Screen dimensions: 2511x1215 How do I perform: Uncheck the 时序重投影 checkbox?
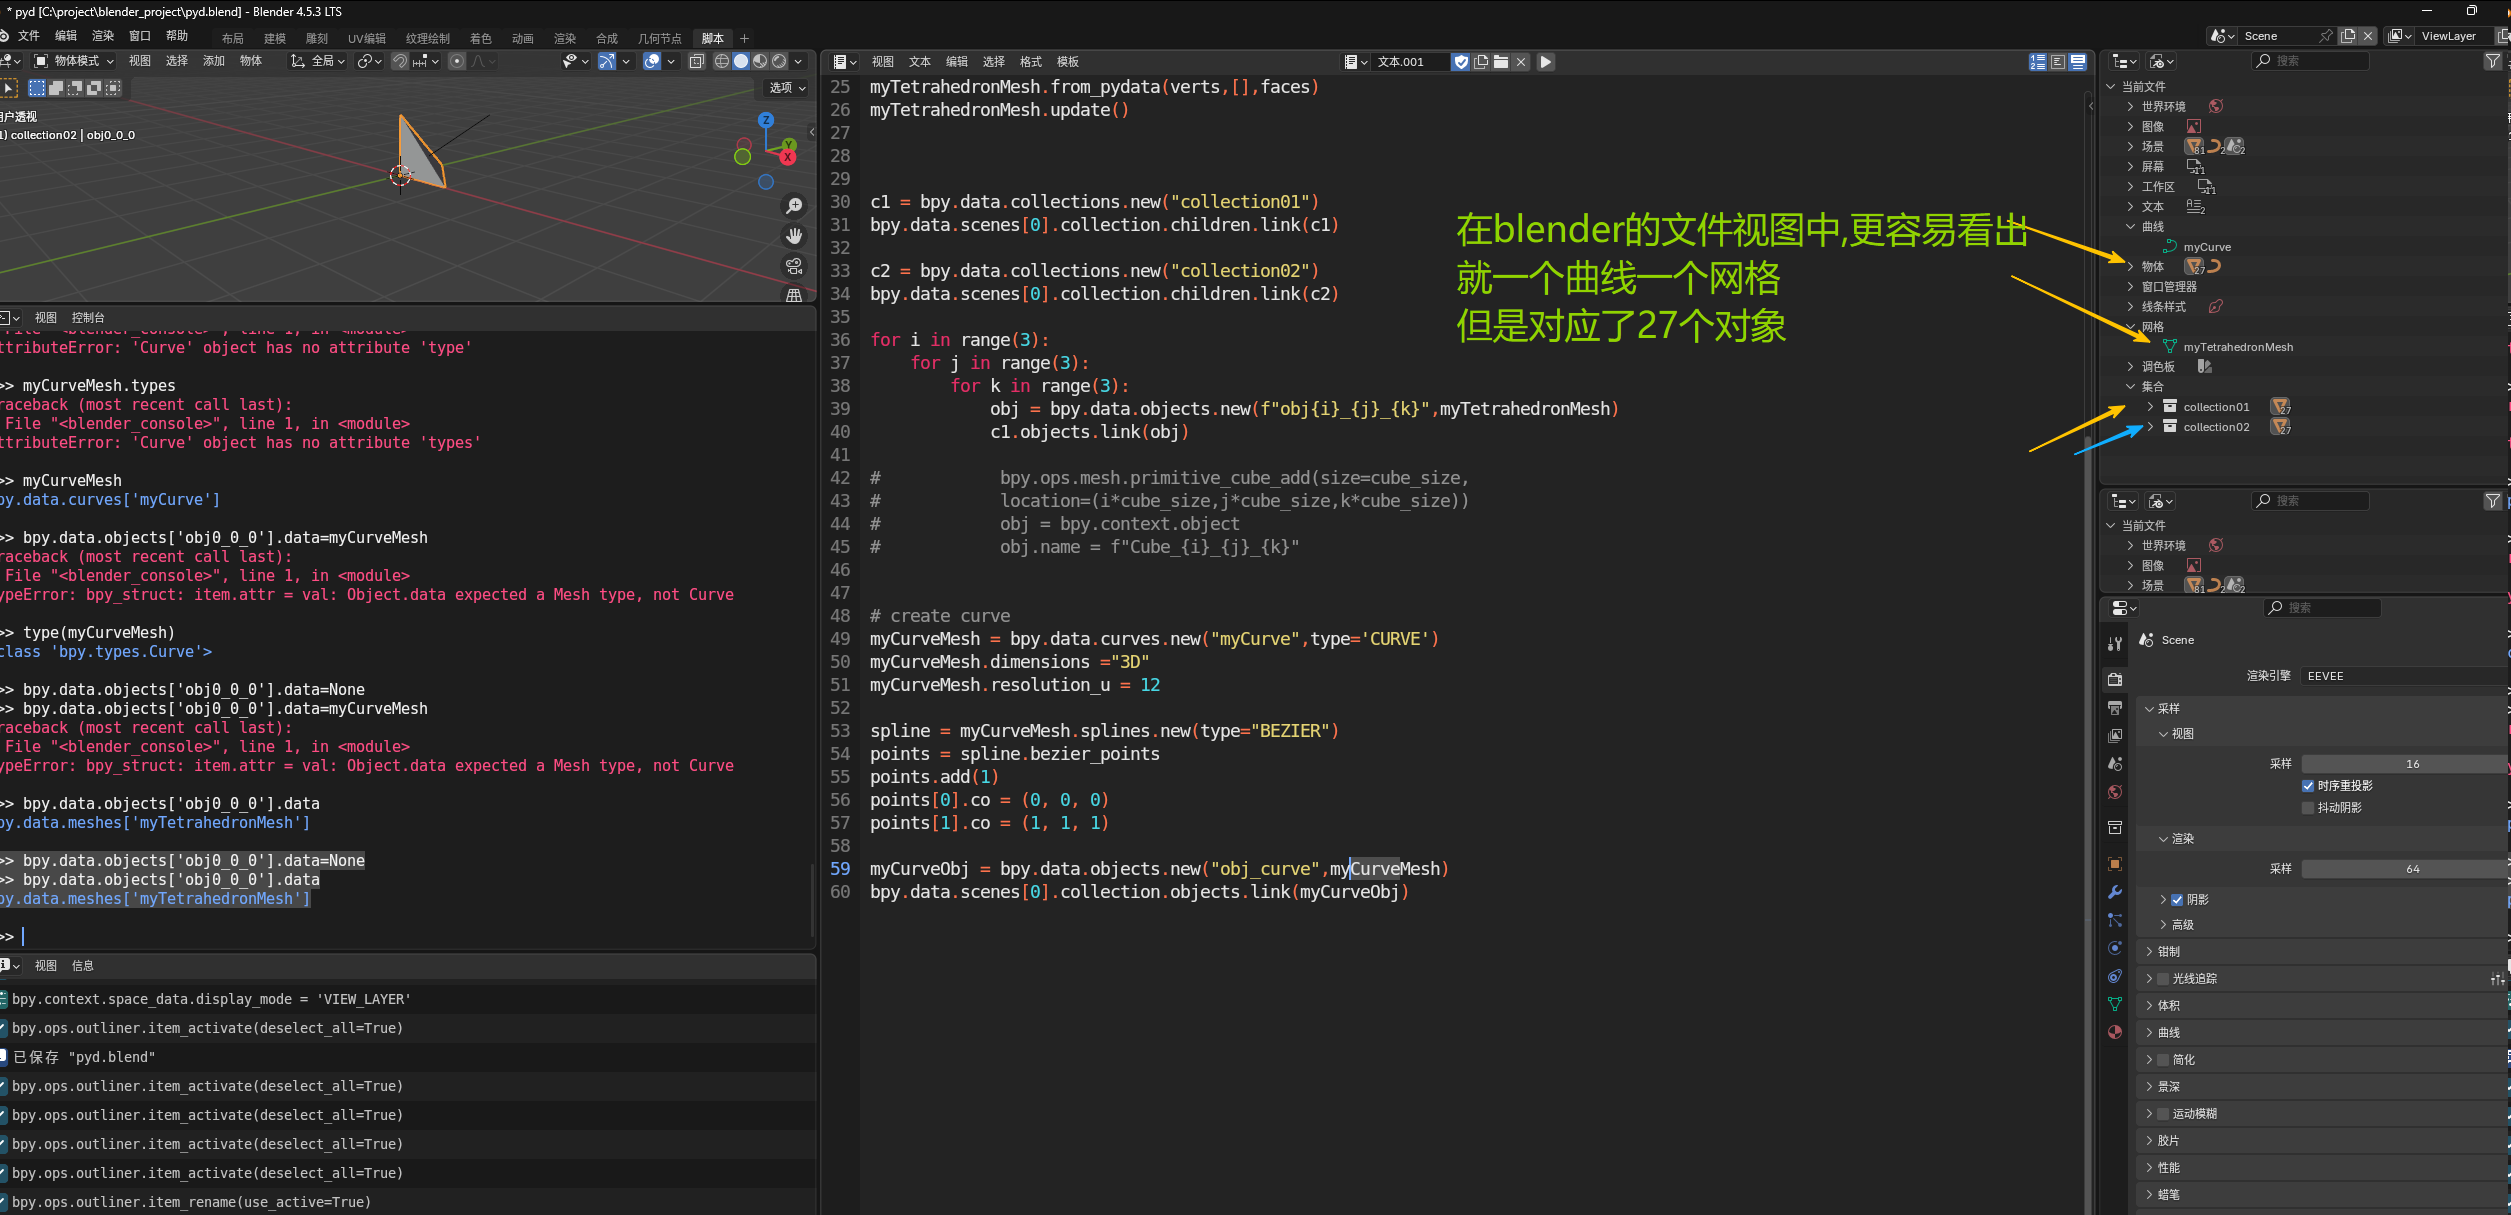[2308, 786]
